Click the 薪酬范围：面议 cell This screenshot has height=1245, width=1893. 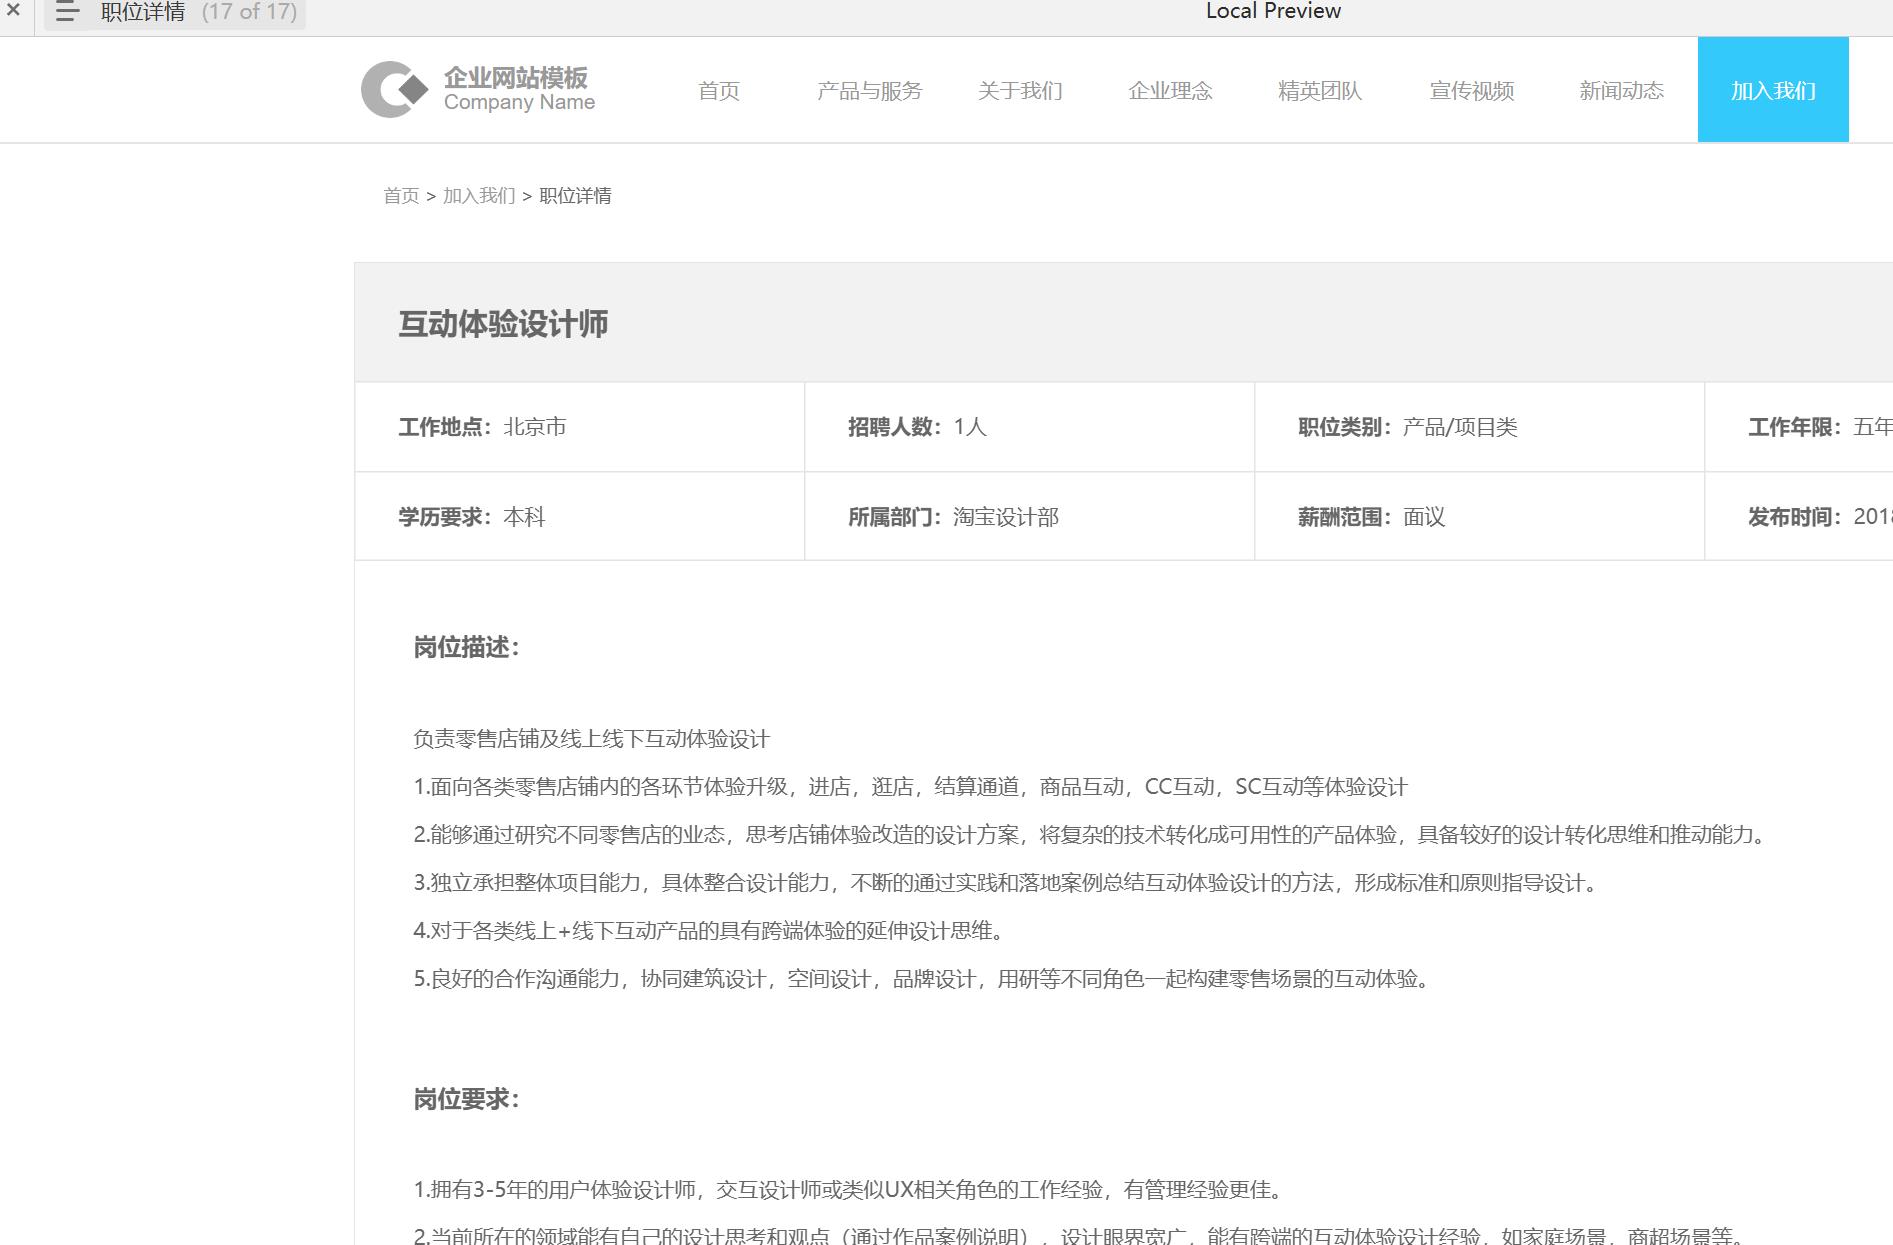pos(1480,516)
